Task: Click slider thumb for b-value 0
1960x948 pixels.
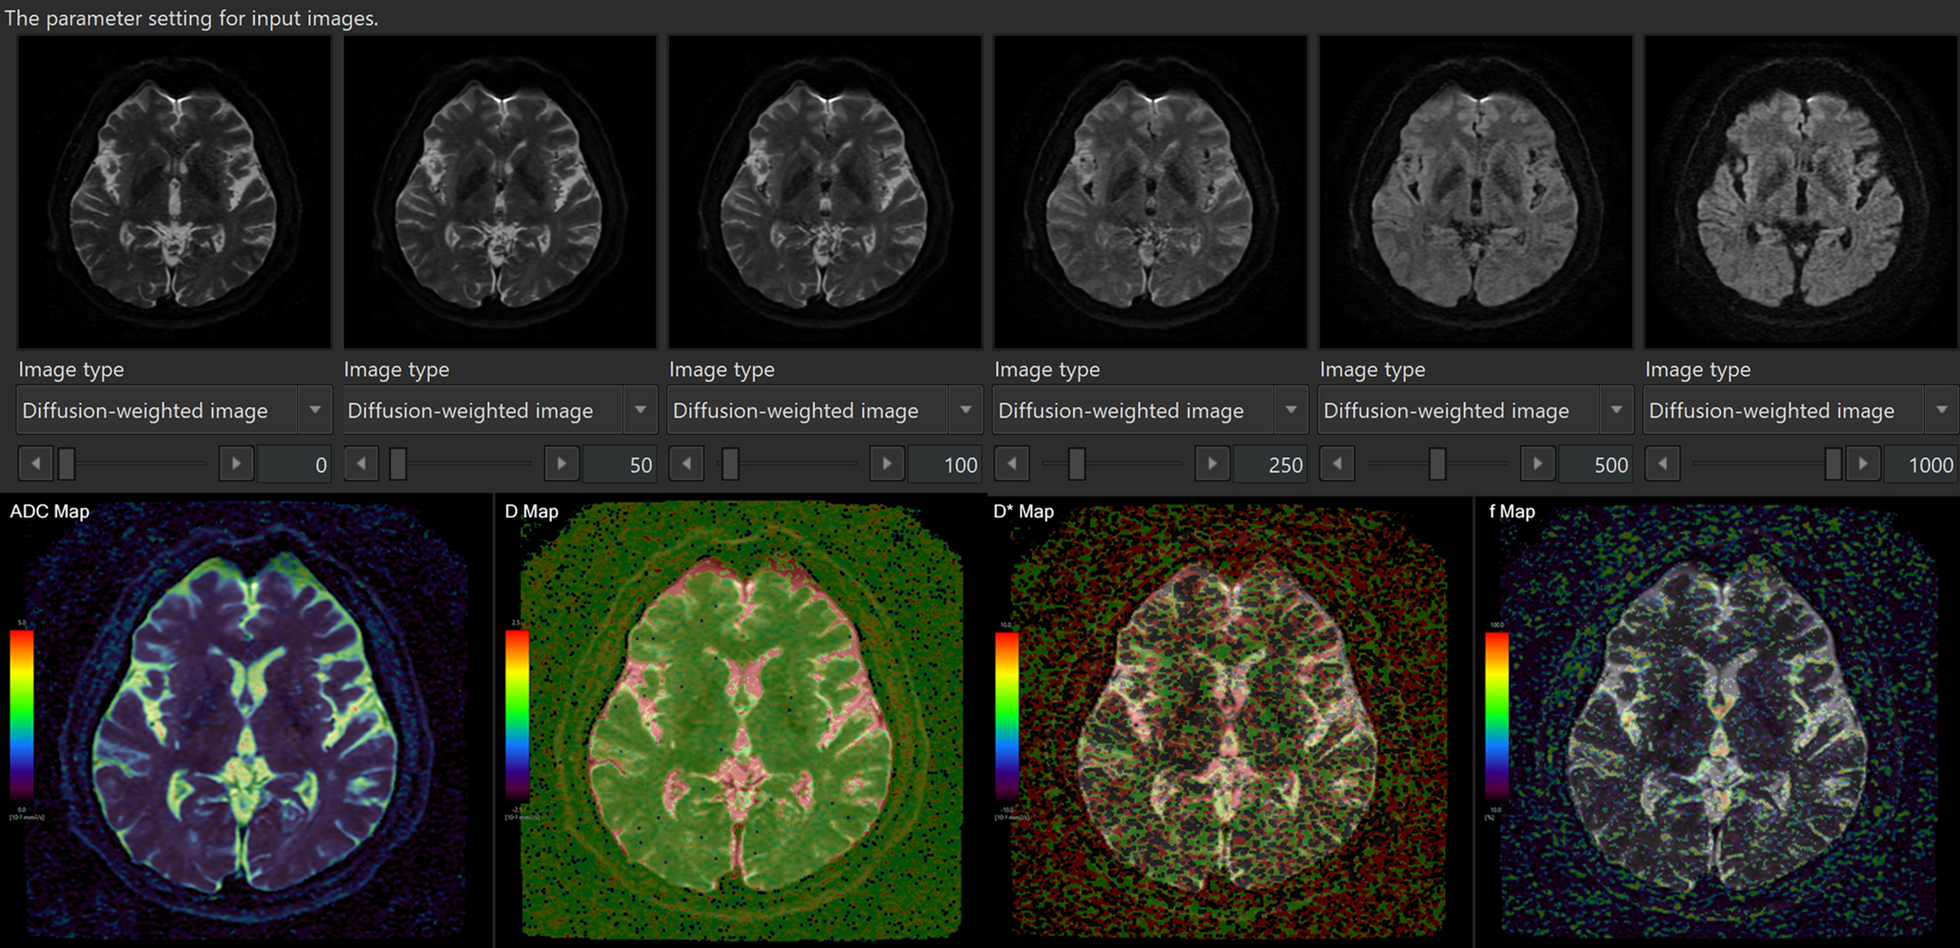Action: [67, 464]
